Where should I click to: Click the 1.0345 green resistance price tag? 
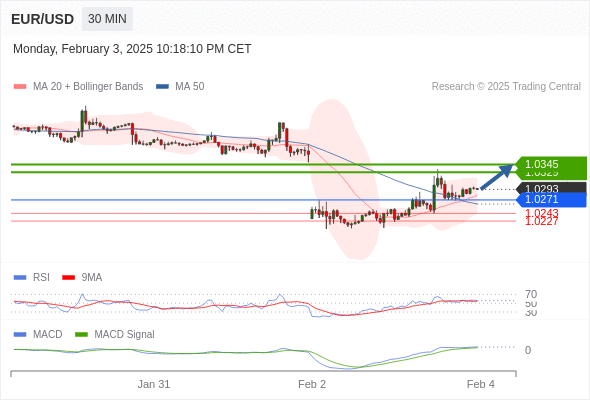(551, 164)
